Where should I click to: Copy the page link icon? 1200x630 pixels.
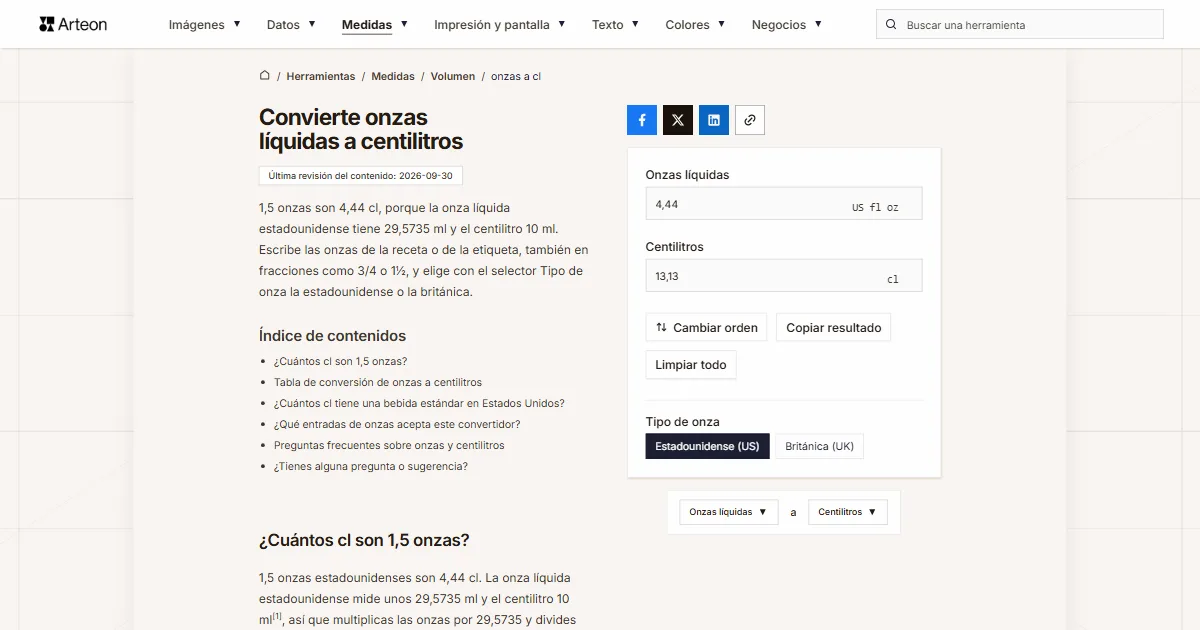pyautogui.click(x=750, y=120)
